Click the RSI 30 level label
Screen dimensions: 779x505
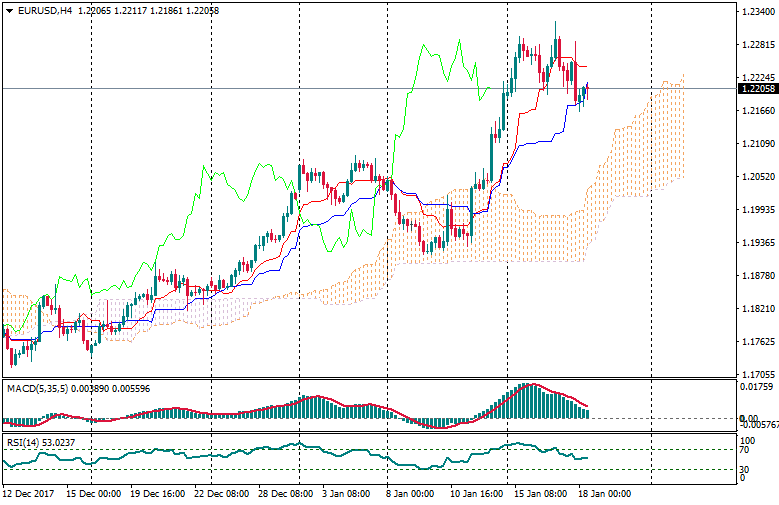click(x=745, y=468)
